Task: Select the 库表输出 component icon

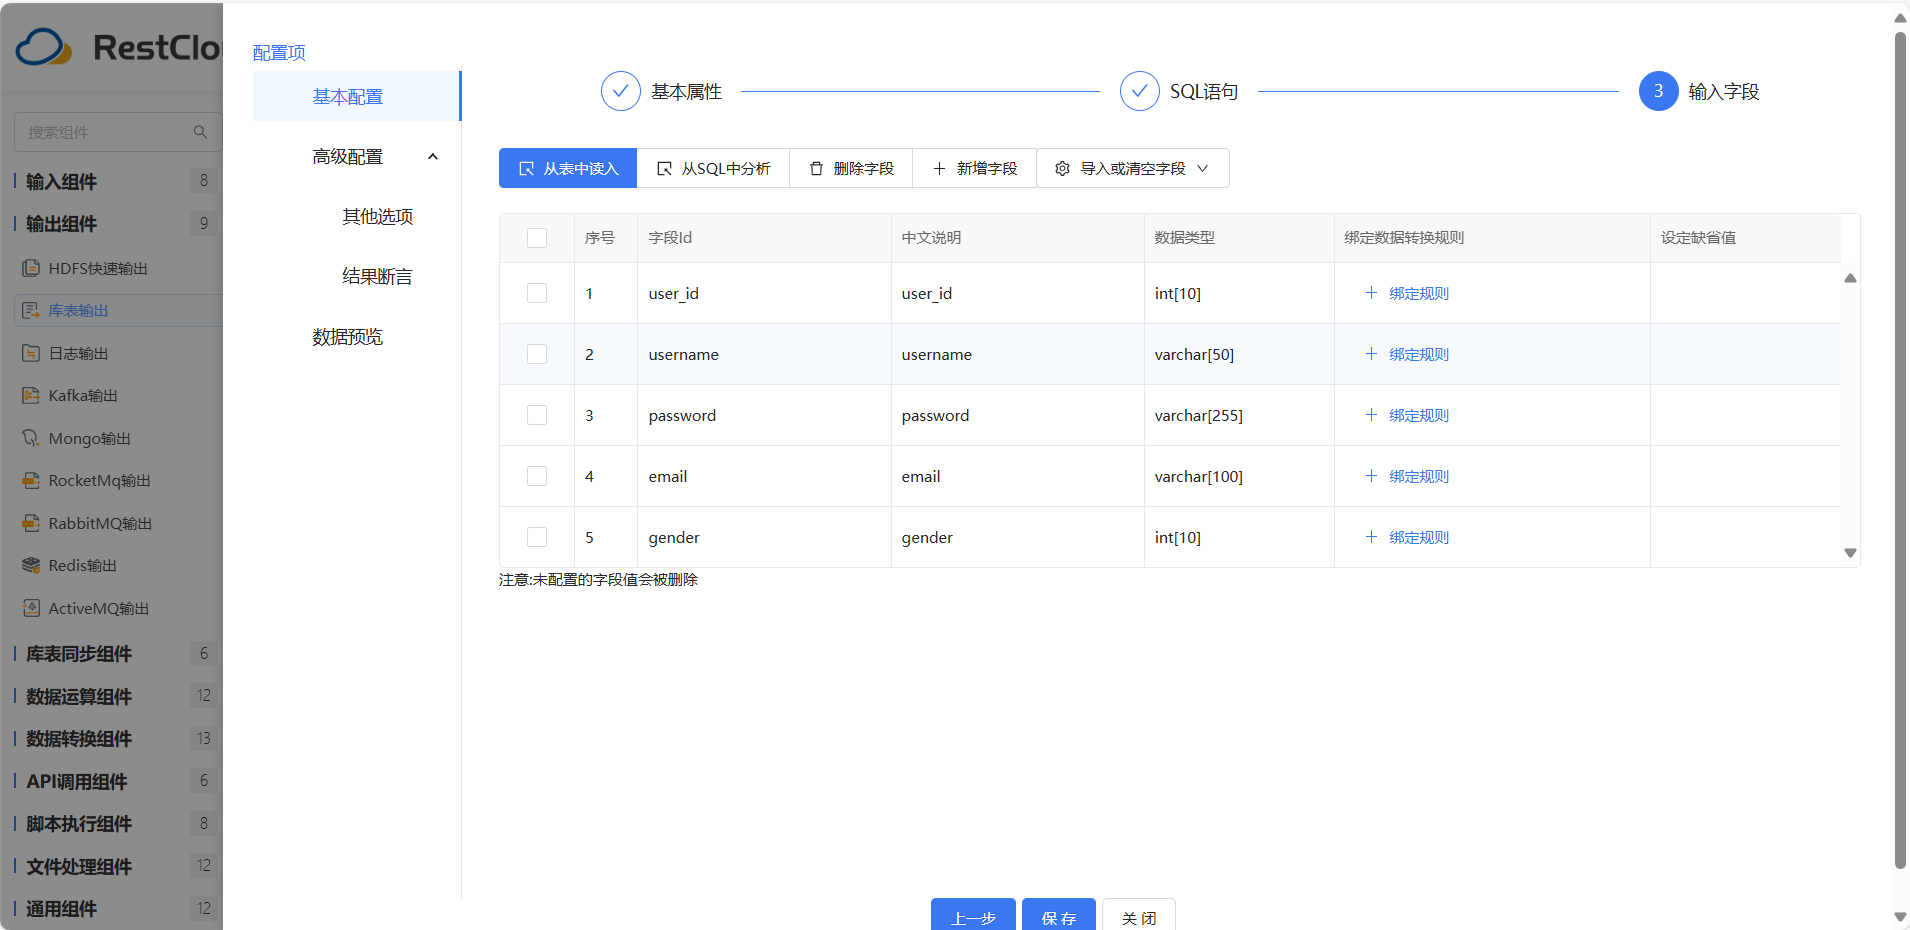Action: [x=31, y=310]
